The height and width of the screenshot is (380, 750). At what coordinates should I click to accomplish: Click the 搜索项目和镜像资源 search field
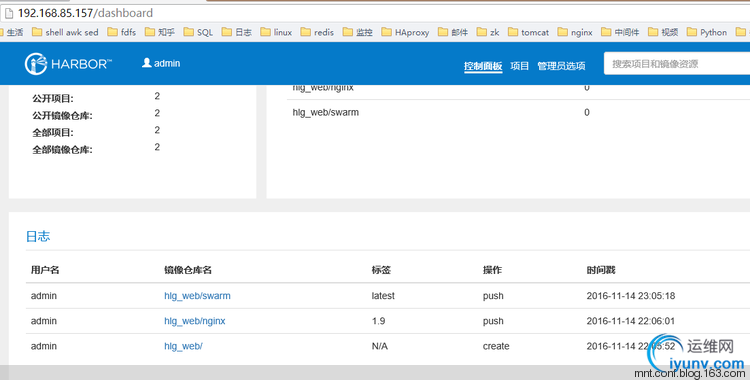coord(677,64)
